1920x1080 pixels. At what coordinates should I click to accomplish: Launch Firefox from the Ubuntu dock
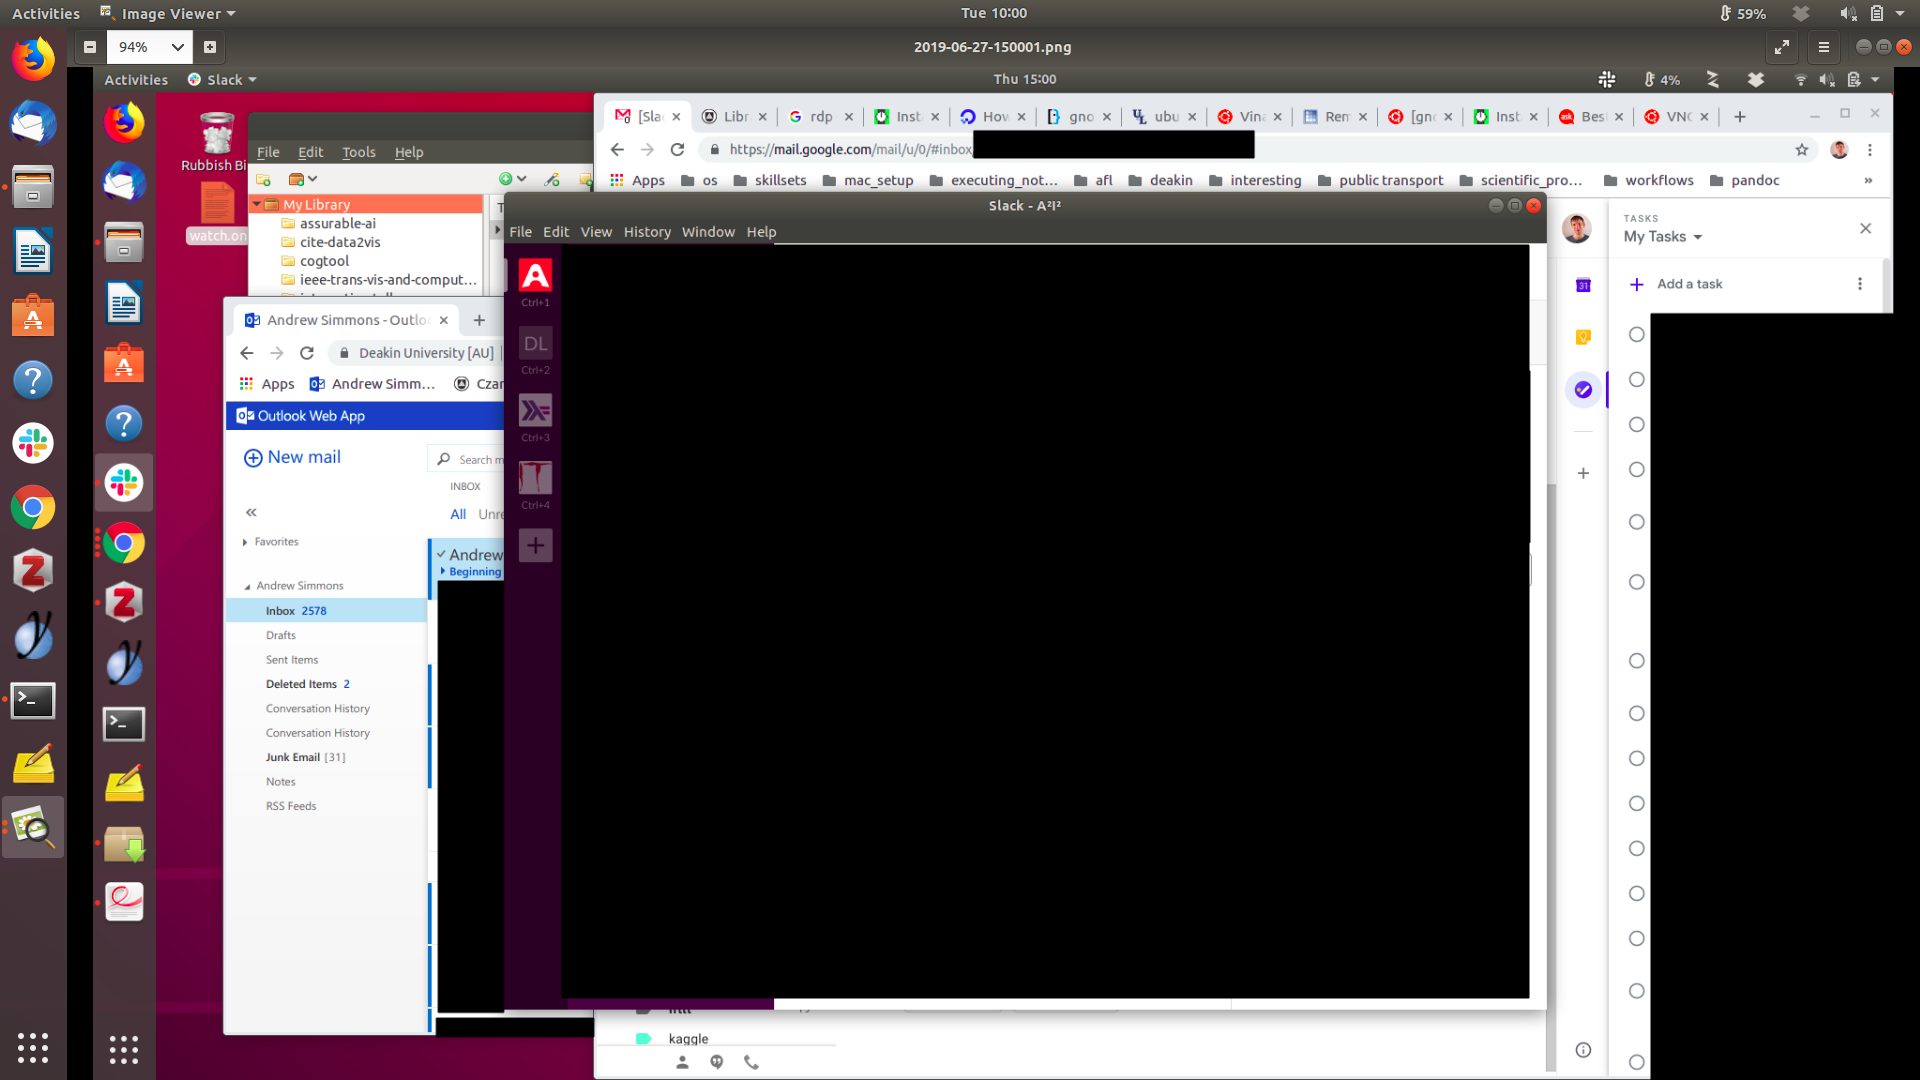(33, 59)
